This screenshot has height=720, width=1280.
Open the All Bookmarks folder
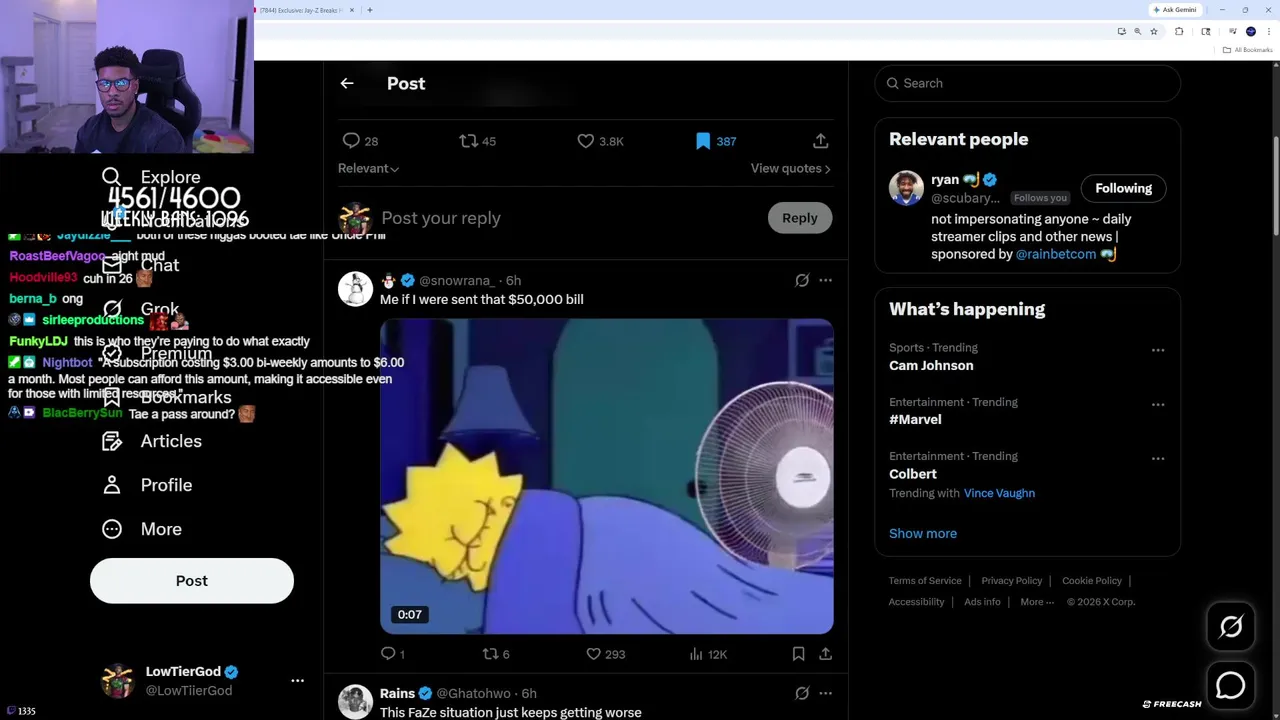[1247, 50]
